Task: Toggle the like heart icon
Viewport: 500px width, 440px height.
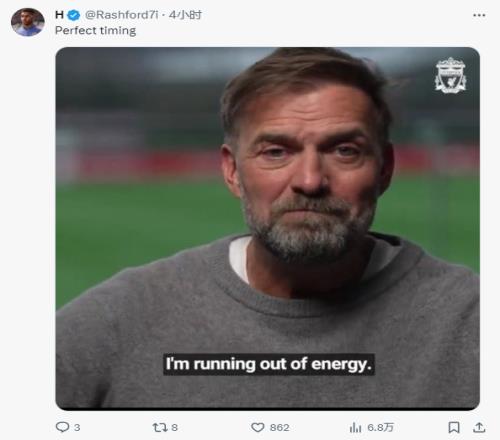Action: point(258,427)
